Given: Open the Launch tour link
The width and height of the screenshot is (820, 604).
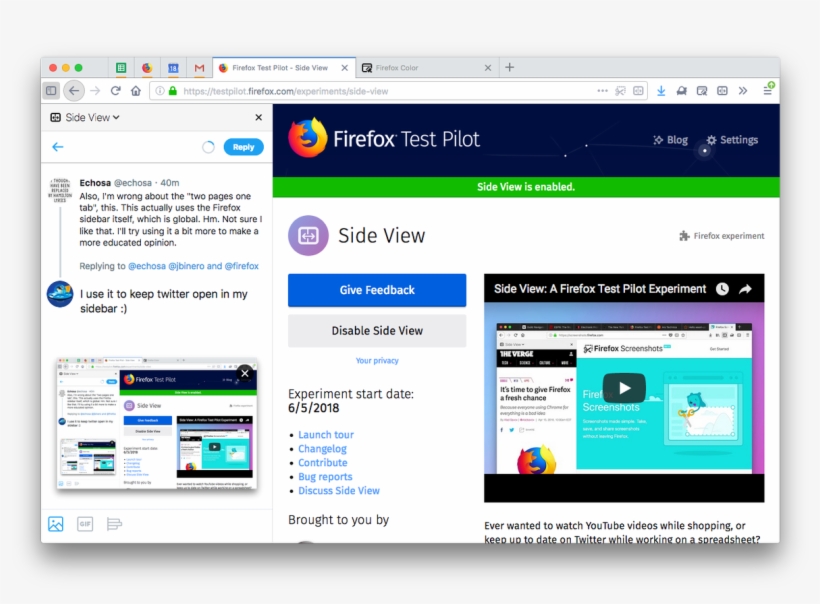Looking at the screenshot, I should [326, 435].
